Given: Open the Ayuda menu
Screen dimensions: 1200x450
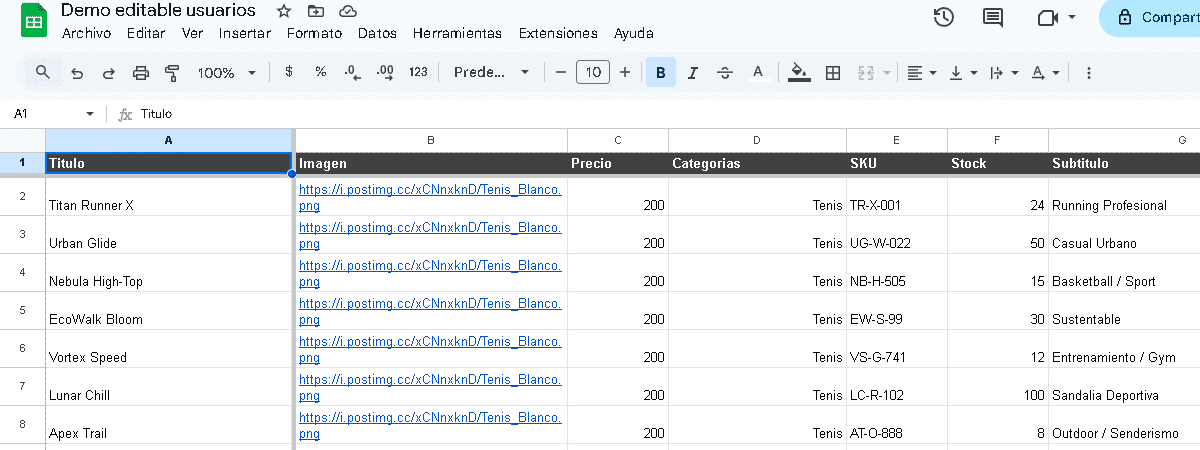Looking at the screenshot, I should coord(634,33).
